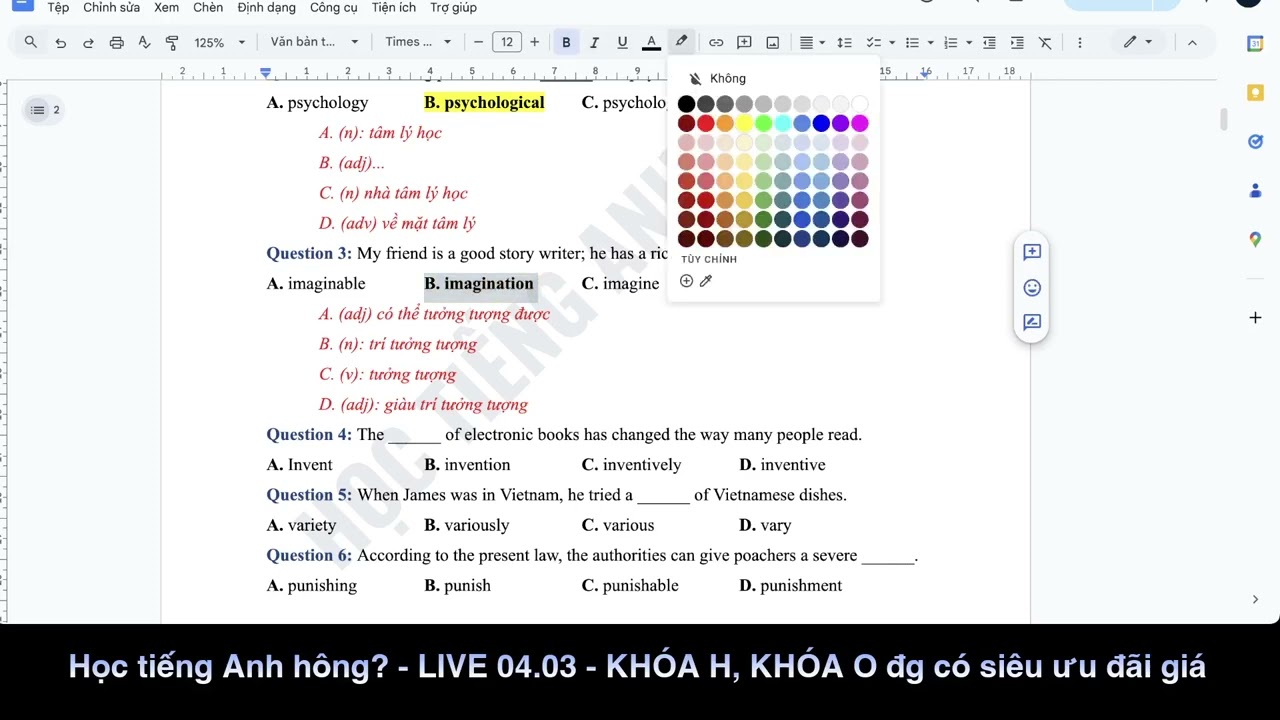This screenshot has width=1280, height=720.
Task: Open the Trợ giúp menu
Action: pos(453,7)
